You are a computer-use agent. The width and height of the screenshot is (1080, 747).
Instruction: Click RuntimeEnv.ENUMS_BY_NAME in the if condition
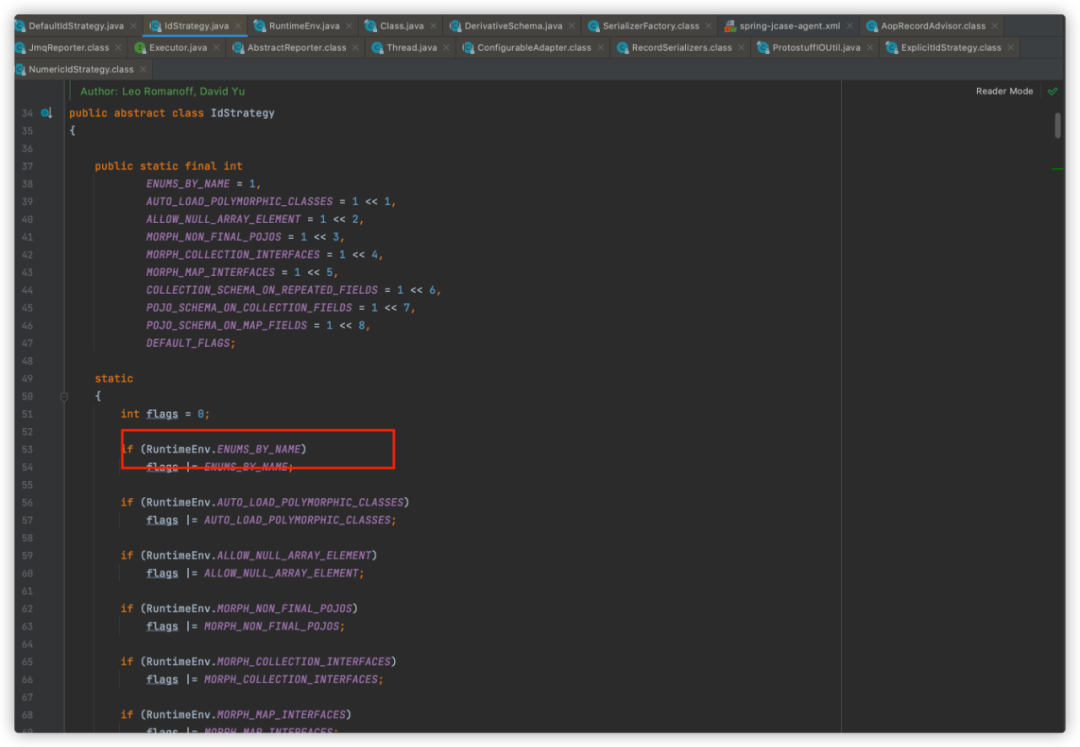click(223, 449)
